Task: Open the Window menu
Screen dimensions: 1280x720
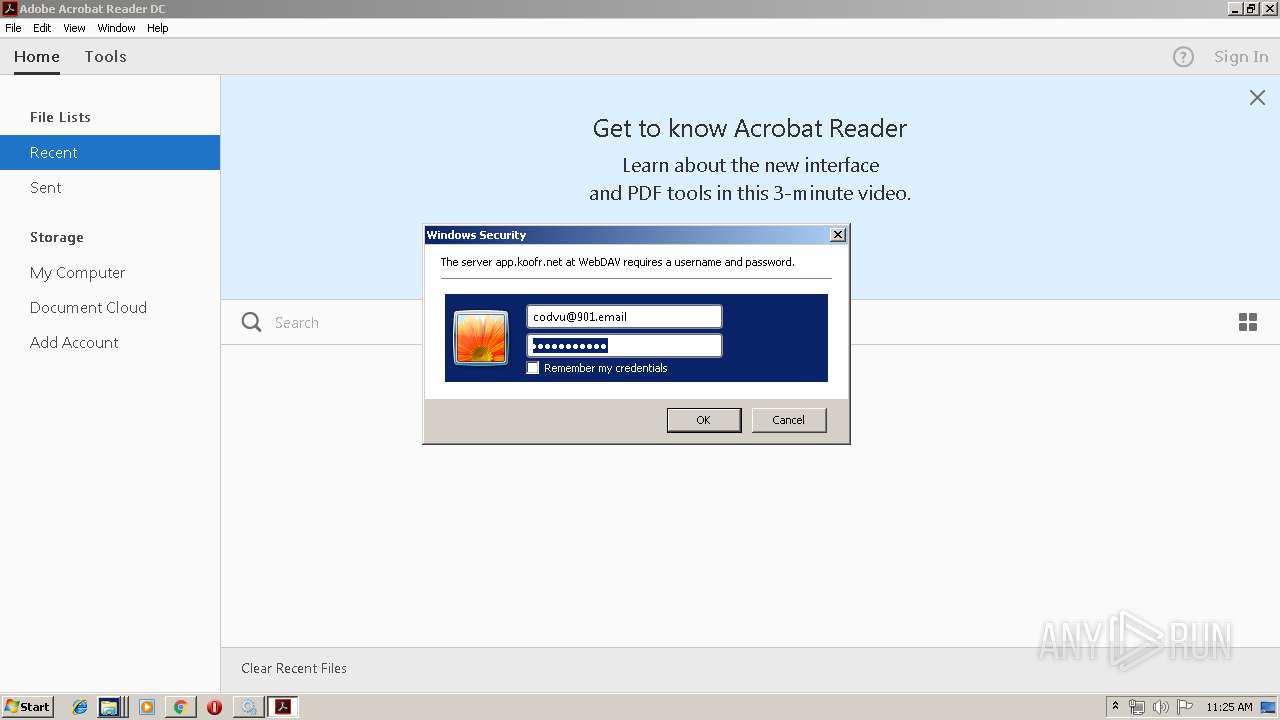Action: pos(116,28)
